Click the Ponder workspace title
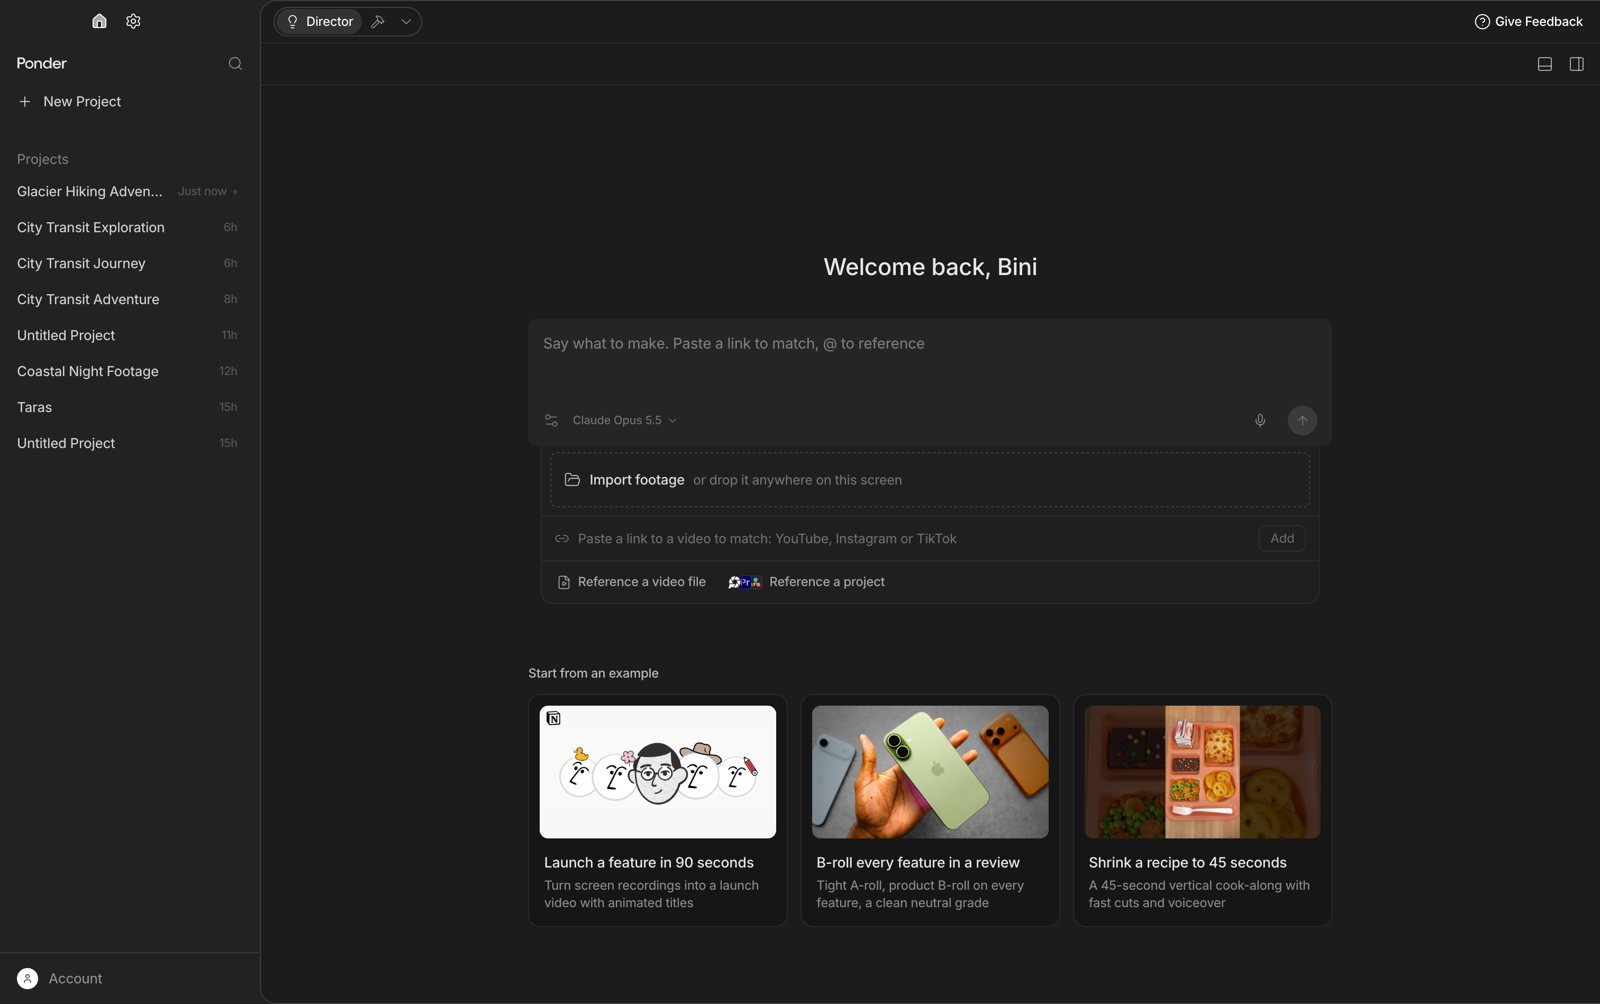This screenshot has width=1600, height=1004. pos(42,63)
